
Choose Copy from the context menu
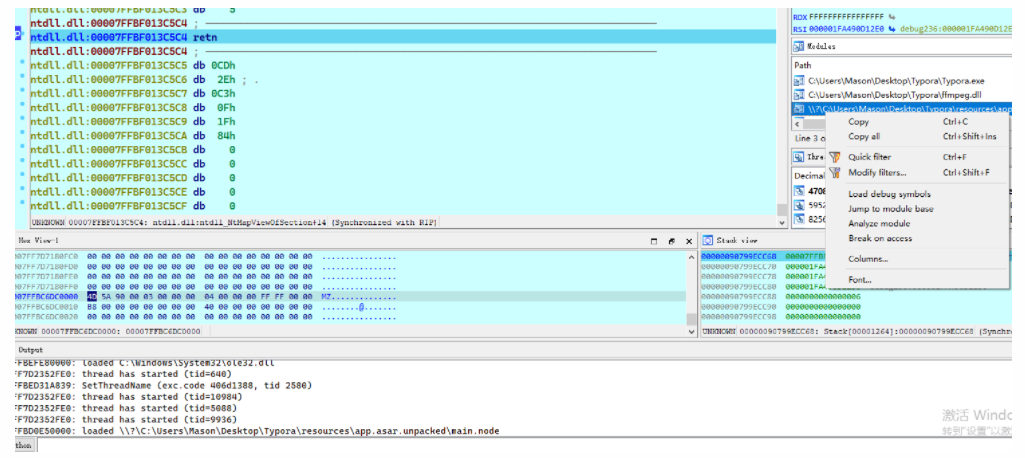858,122
